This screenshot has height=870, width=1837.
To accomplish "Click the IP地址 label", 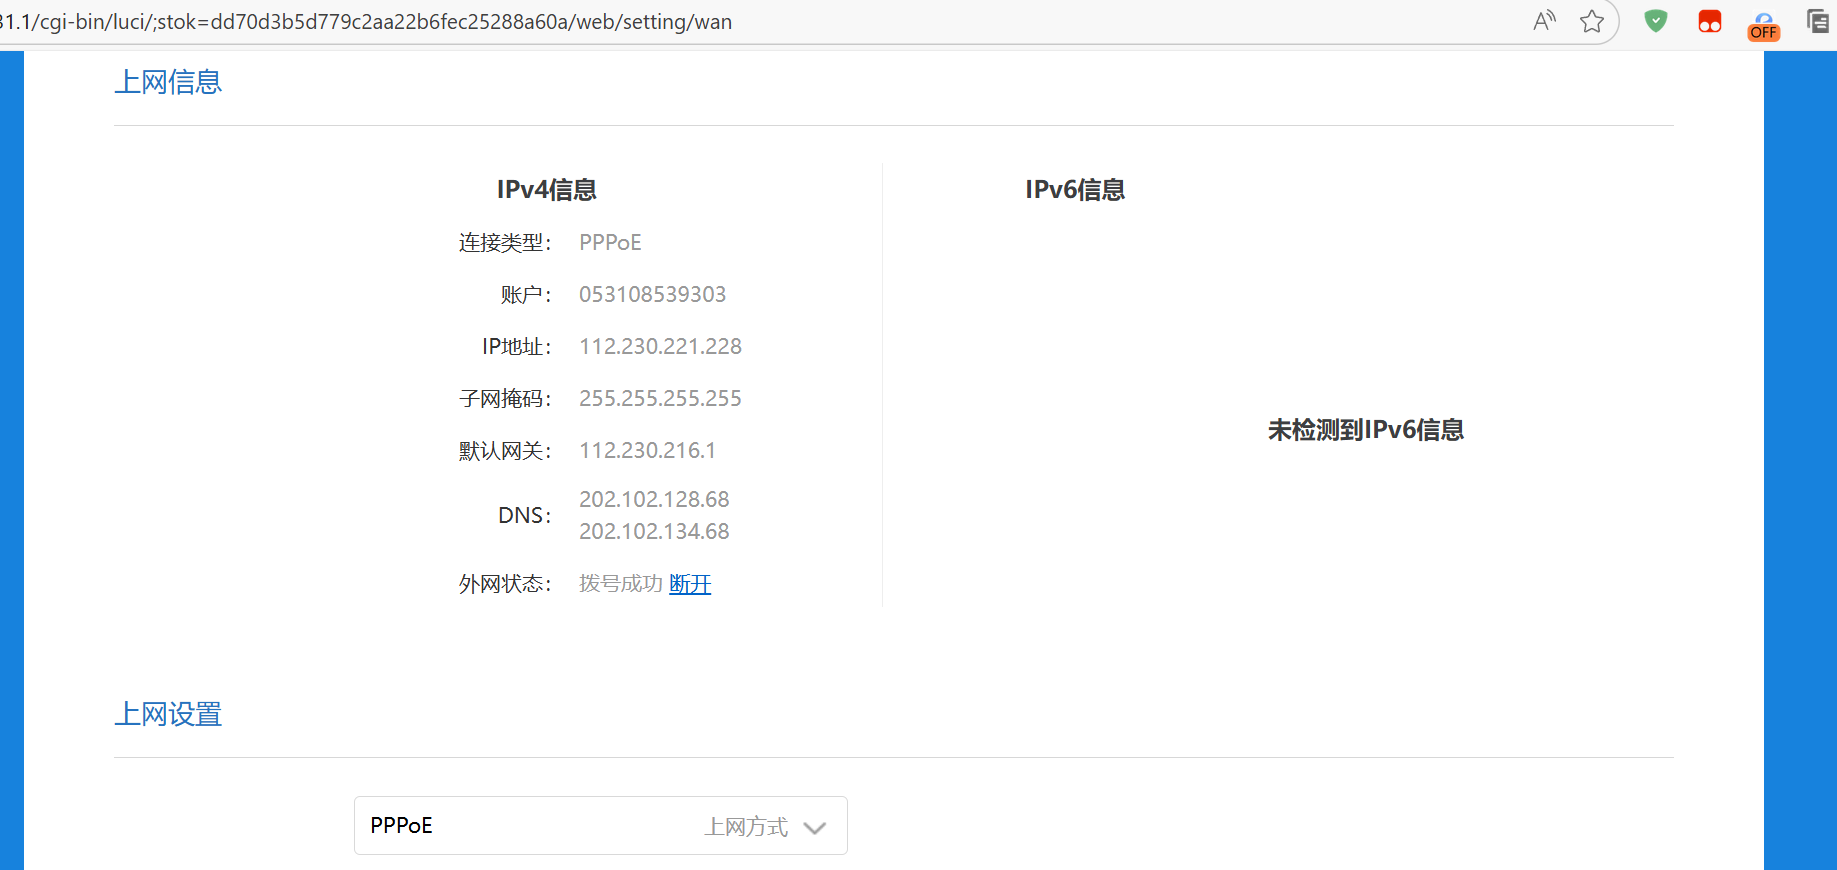I will [x=516, y=347].
